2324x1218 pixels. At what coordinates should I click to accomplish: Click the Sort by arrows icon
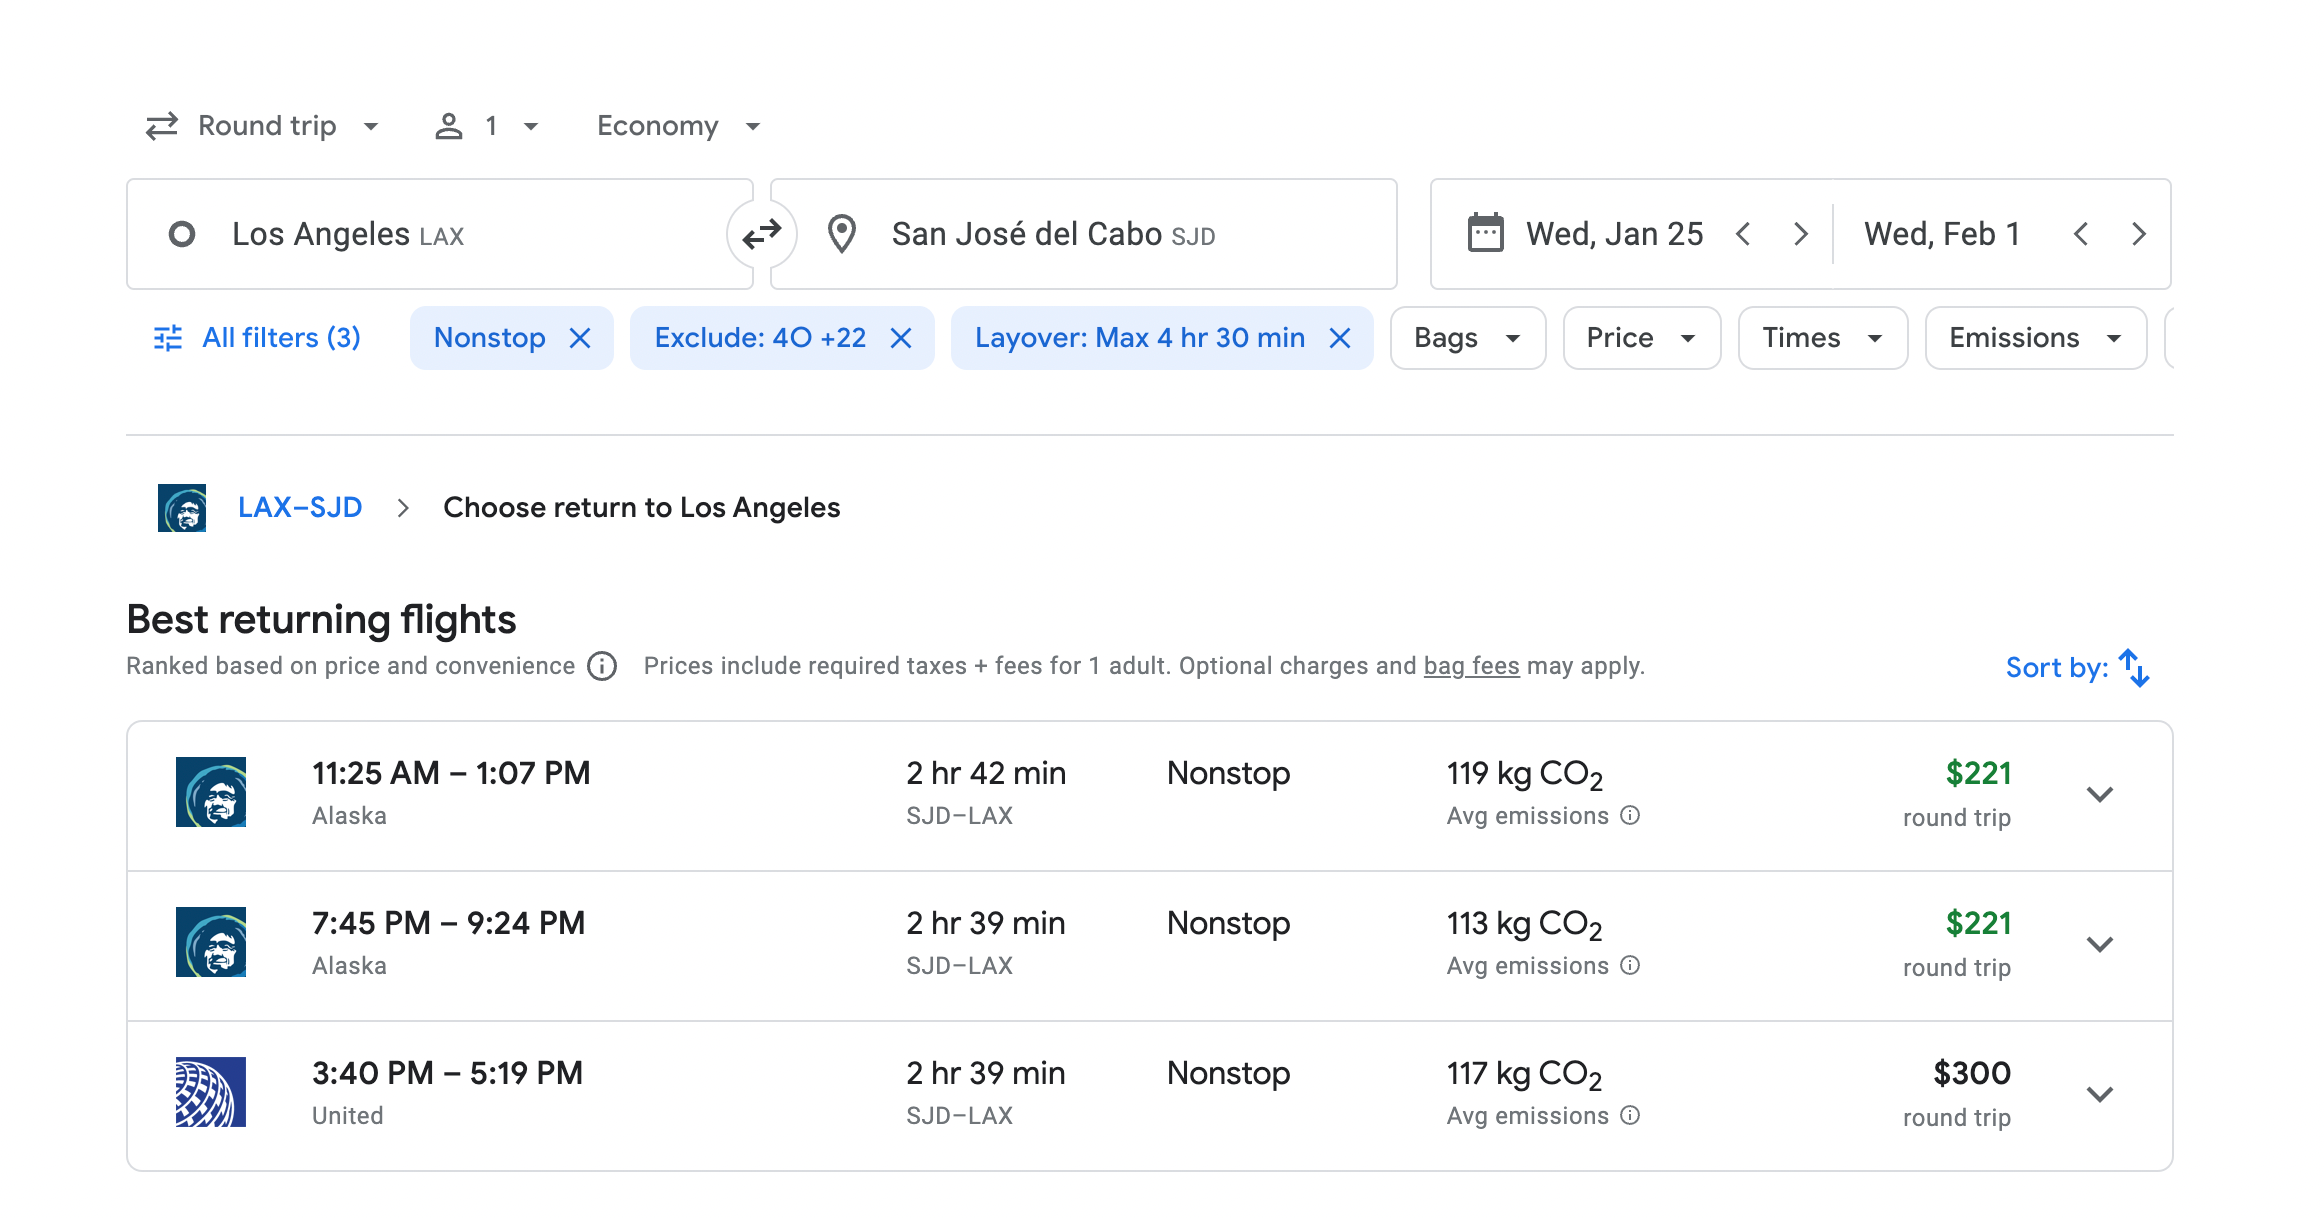point(2134,668)
